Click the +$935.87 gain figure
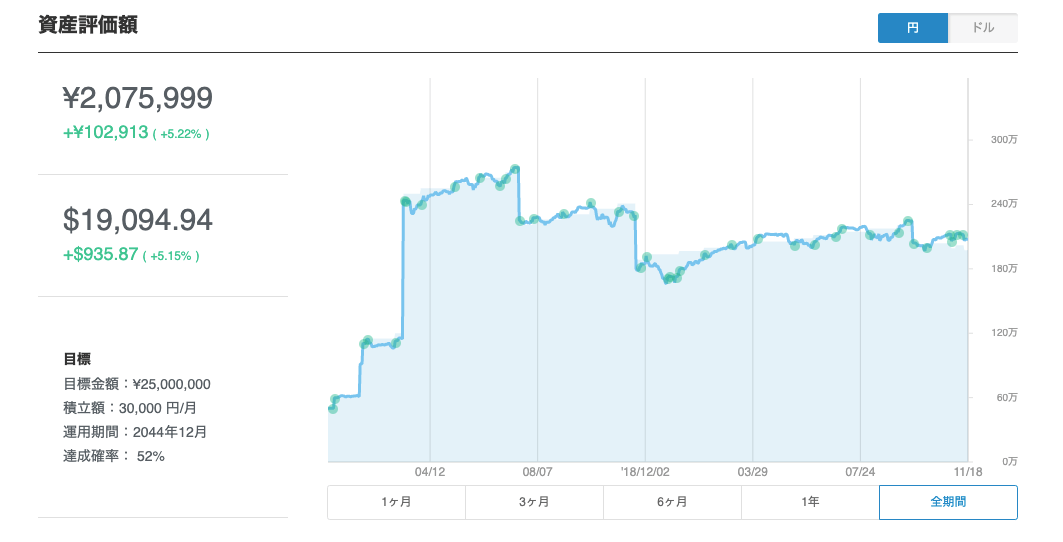This screenshot has width=1063, height=542. pyautogui.click(x=101, y=254)
